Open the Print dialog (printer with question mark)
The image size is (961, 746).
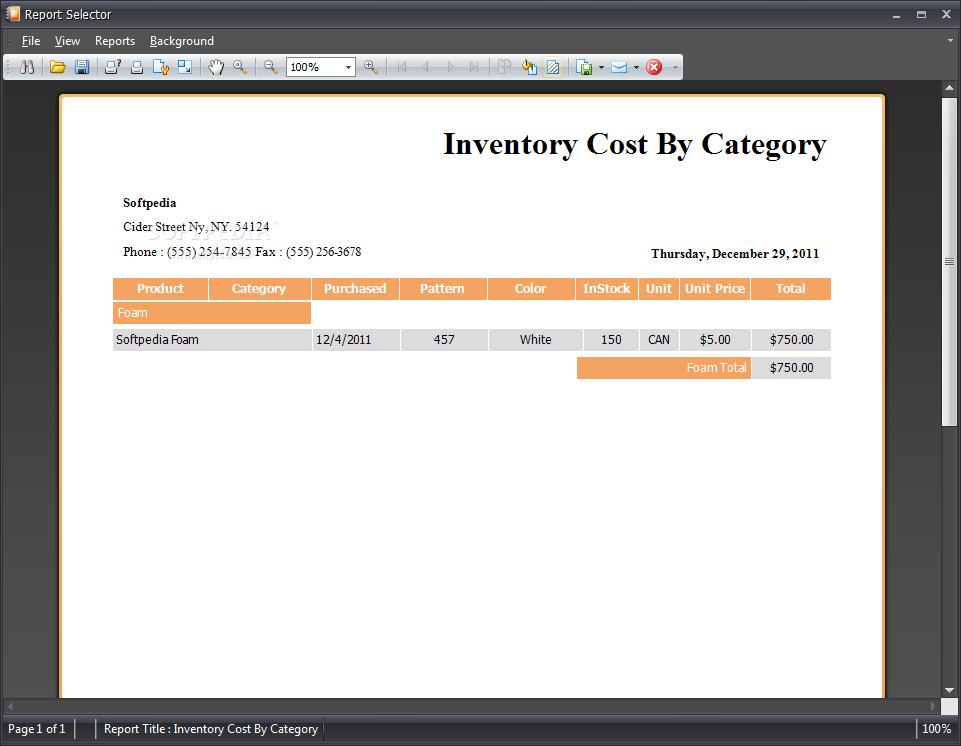click(113, 67)
